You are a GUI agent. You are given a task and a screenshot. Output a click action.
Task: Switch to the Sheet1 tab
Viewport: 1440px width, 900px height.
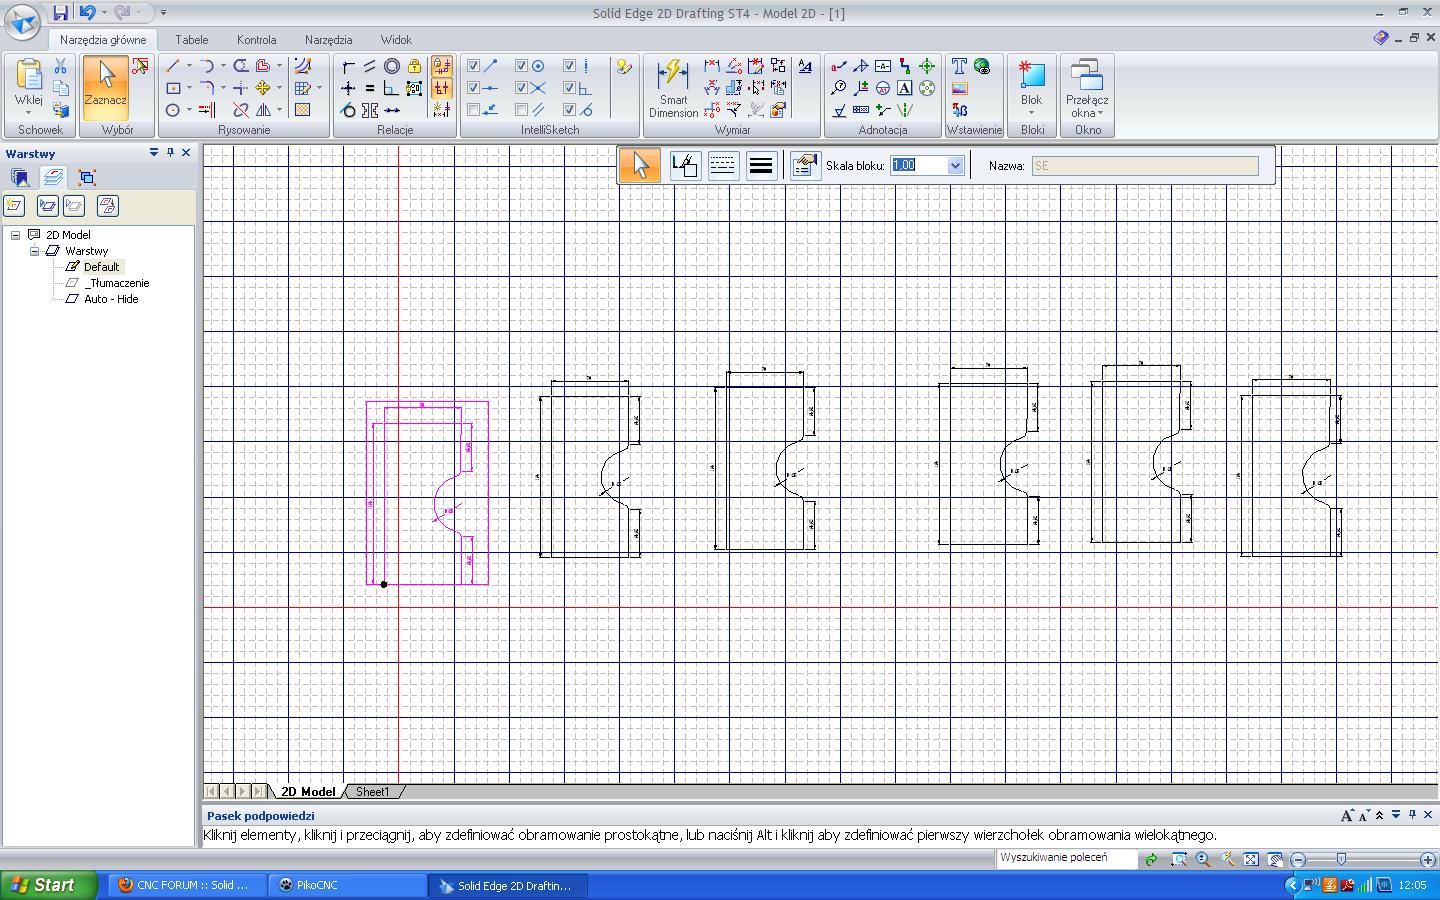[x=373, y=792]
